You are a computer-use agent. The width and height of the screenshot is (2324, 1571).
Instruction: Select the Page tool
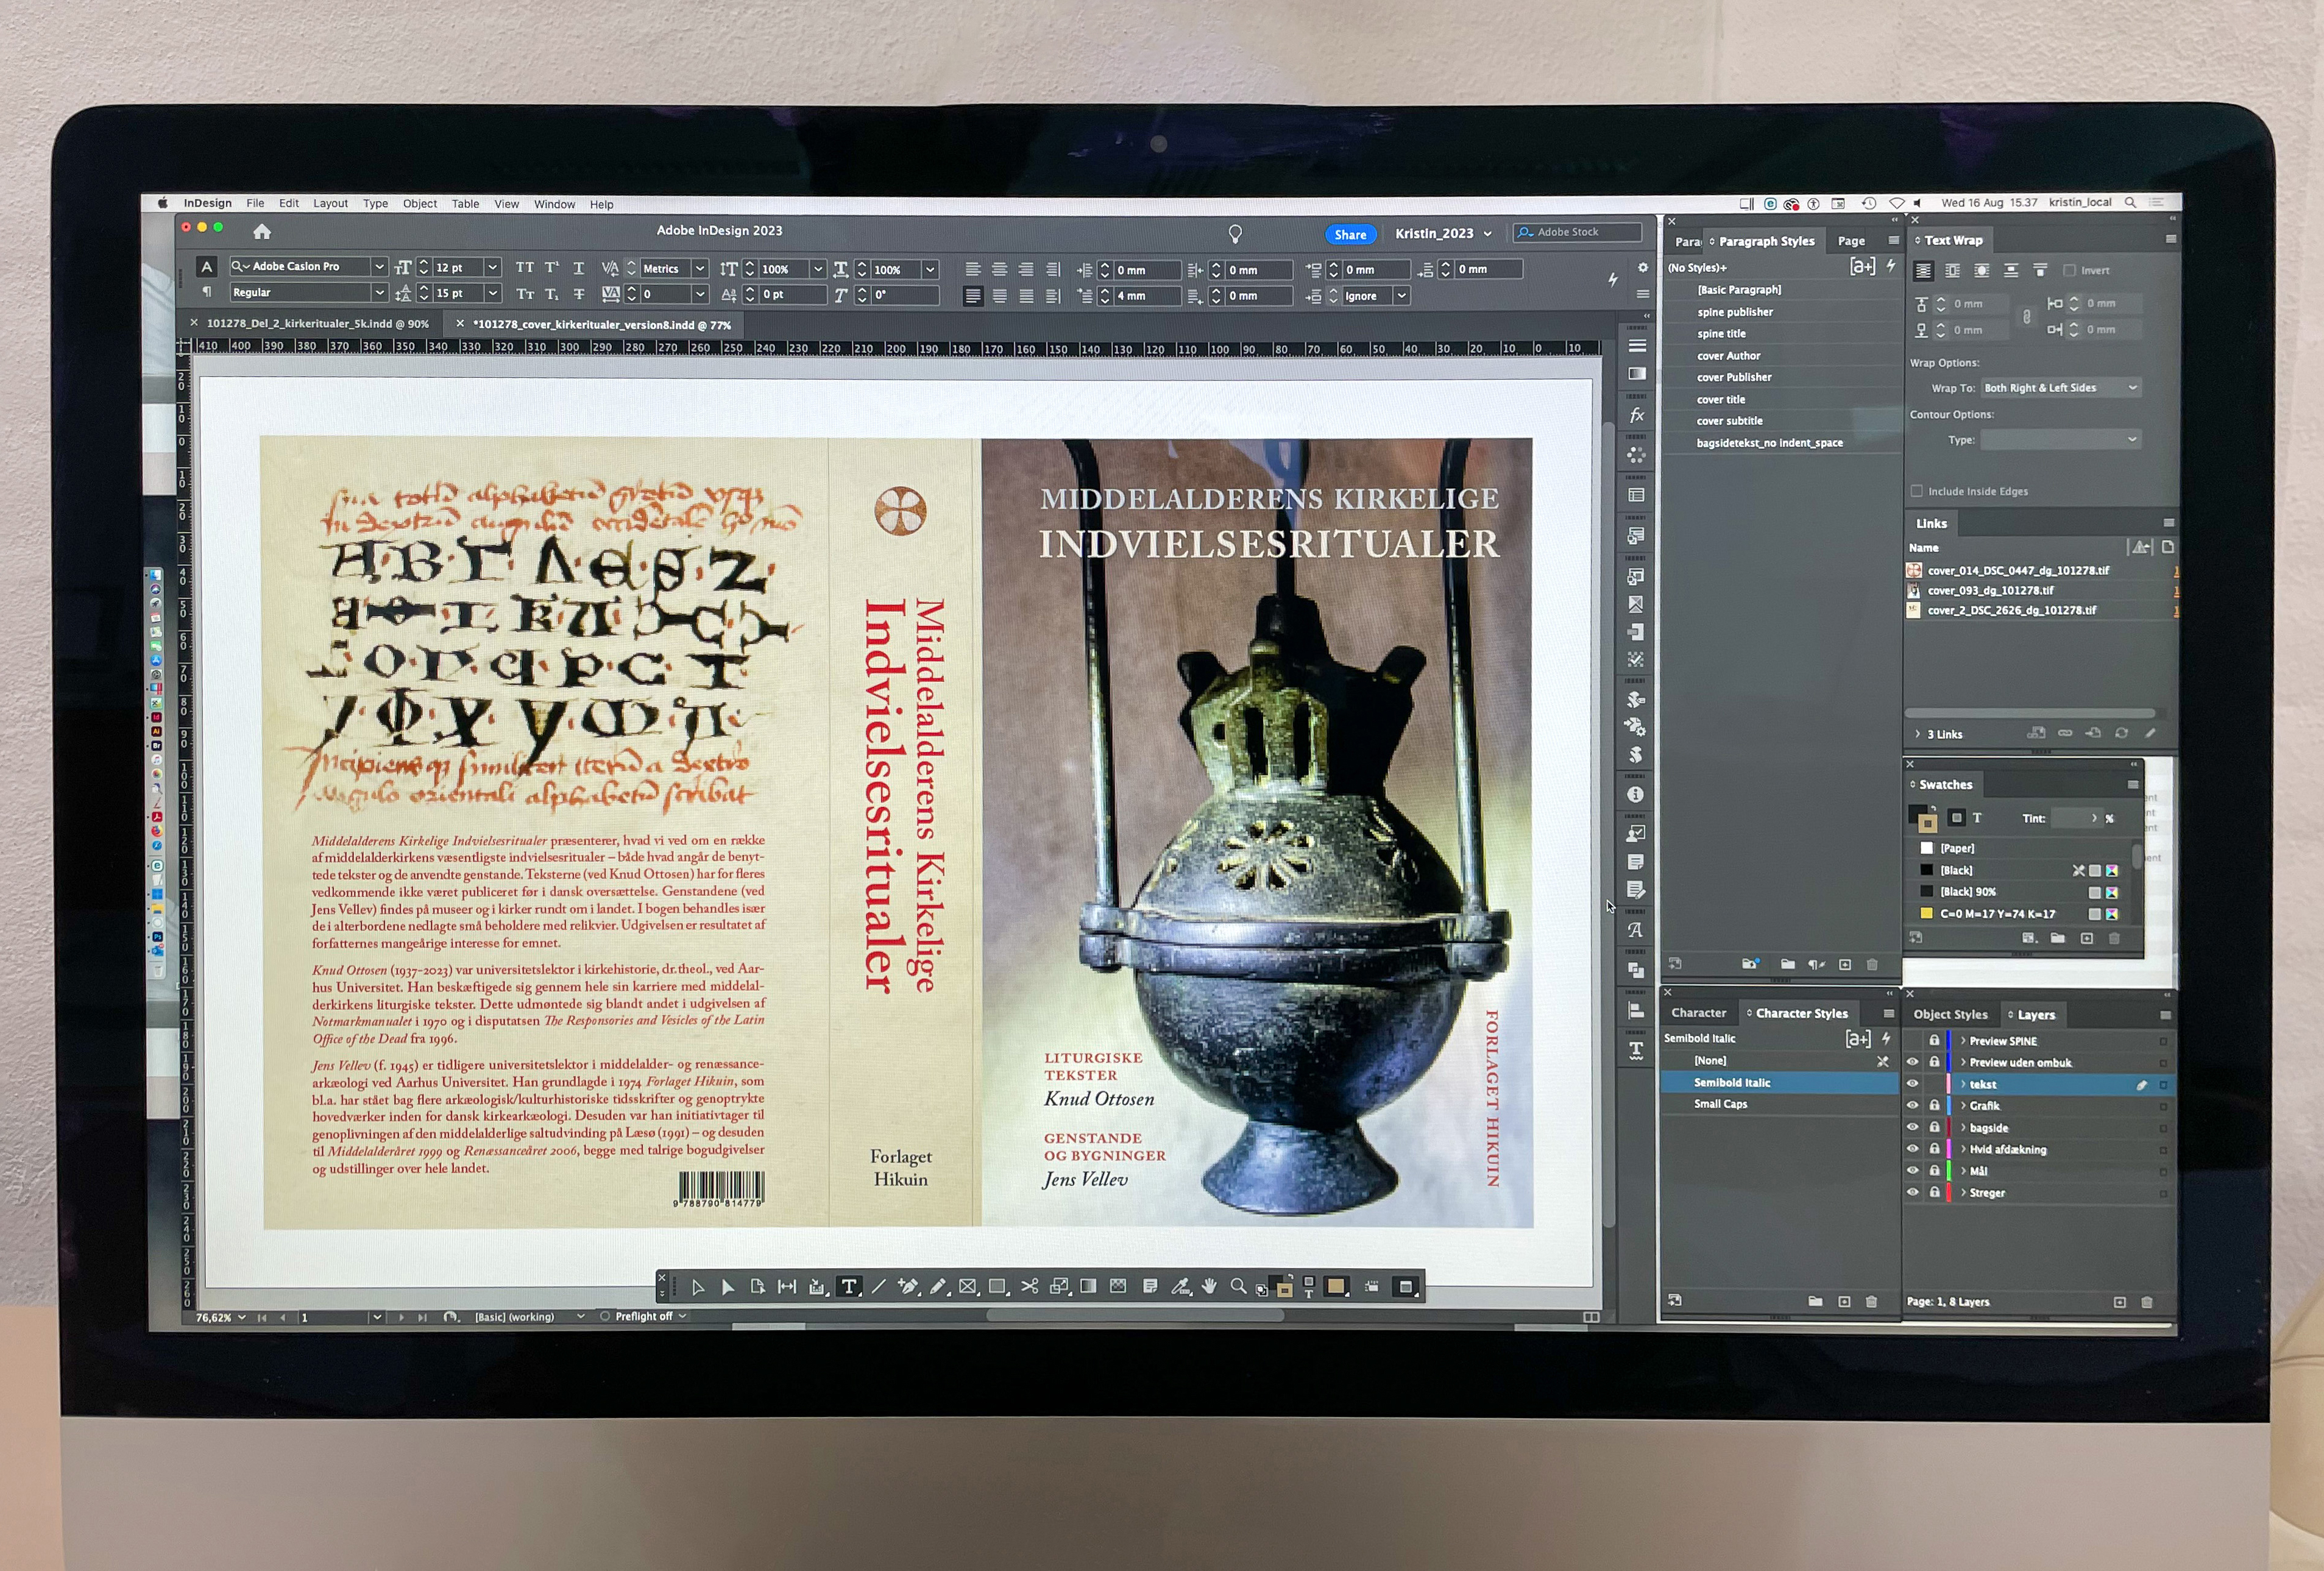click(x=757, y=1287)
